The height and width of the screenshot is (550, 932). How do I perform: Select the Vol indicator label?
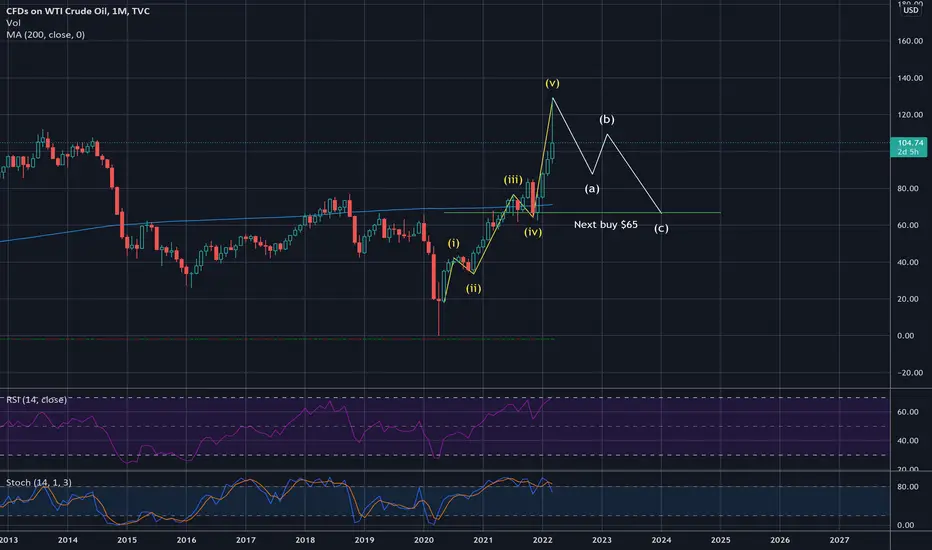(13, 23)
